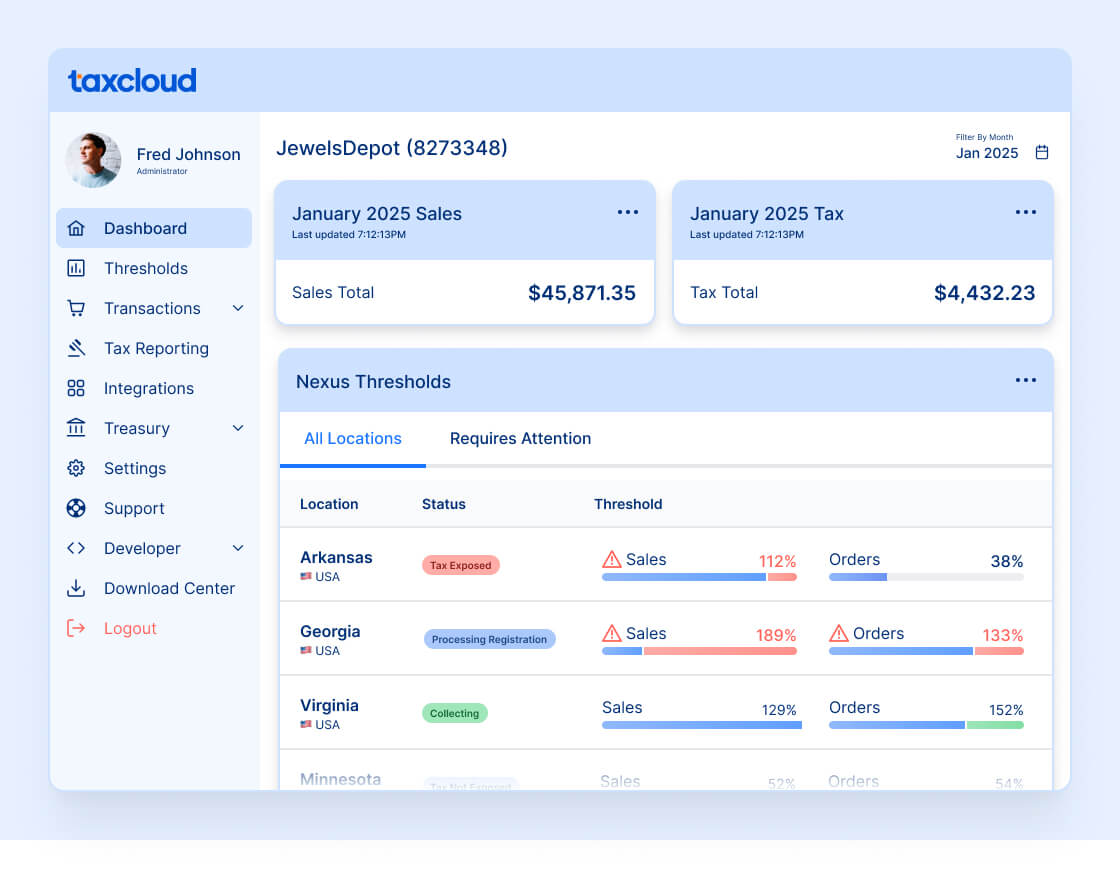Click the Collecting status badge
The width and height of the screenshot is (1120, 872).
coord(454,713)
